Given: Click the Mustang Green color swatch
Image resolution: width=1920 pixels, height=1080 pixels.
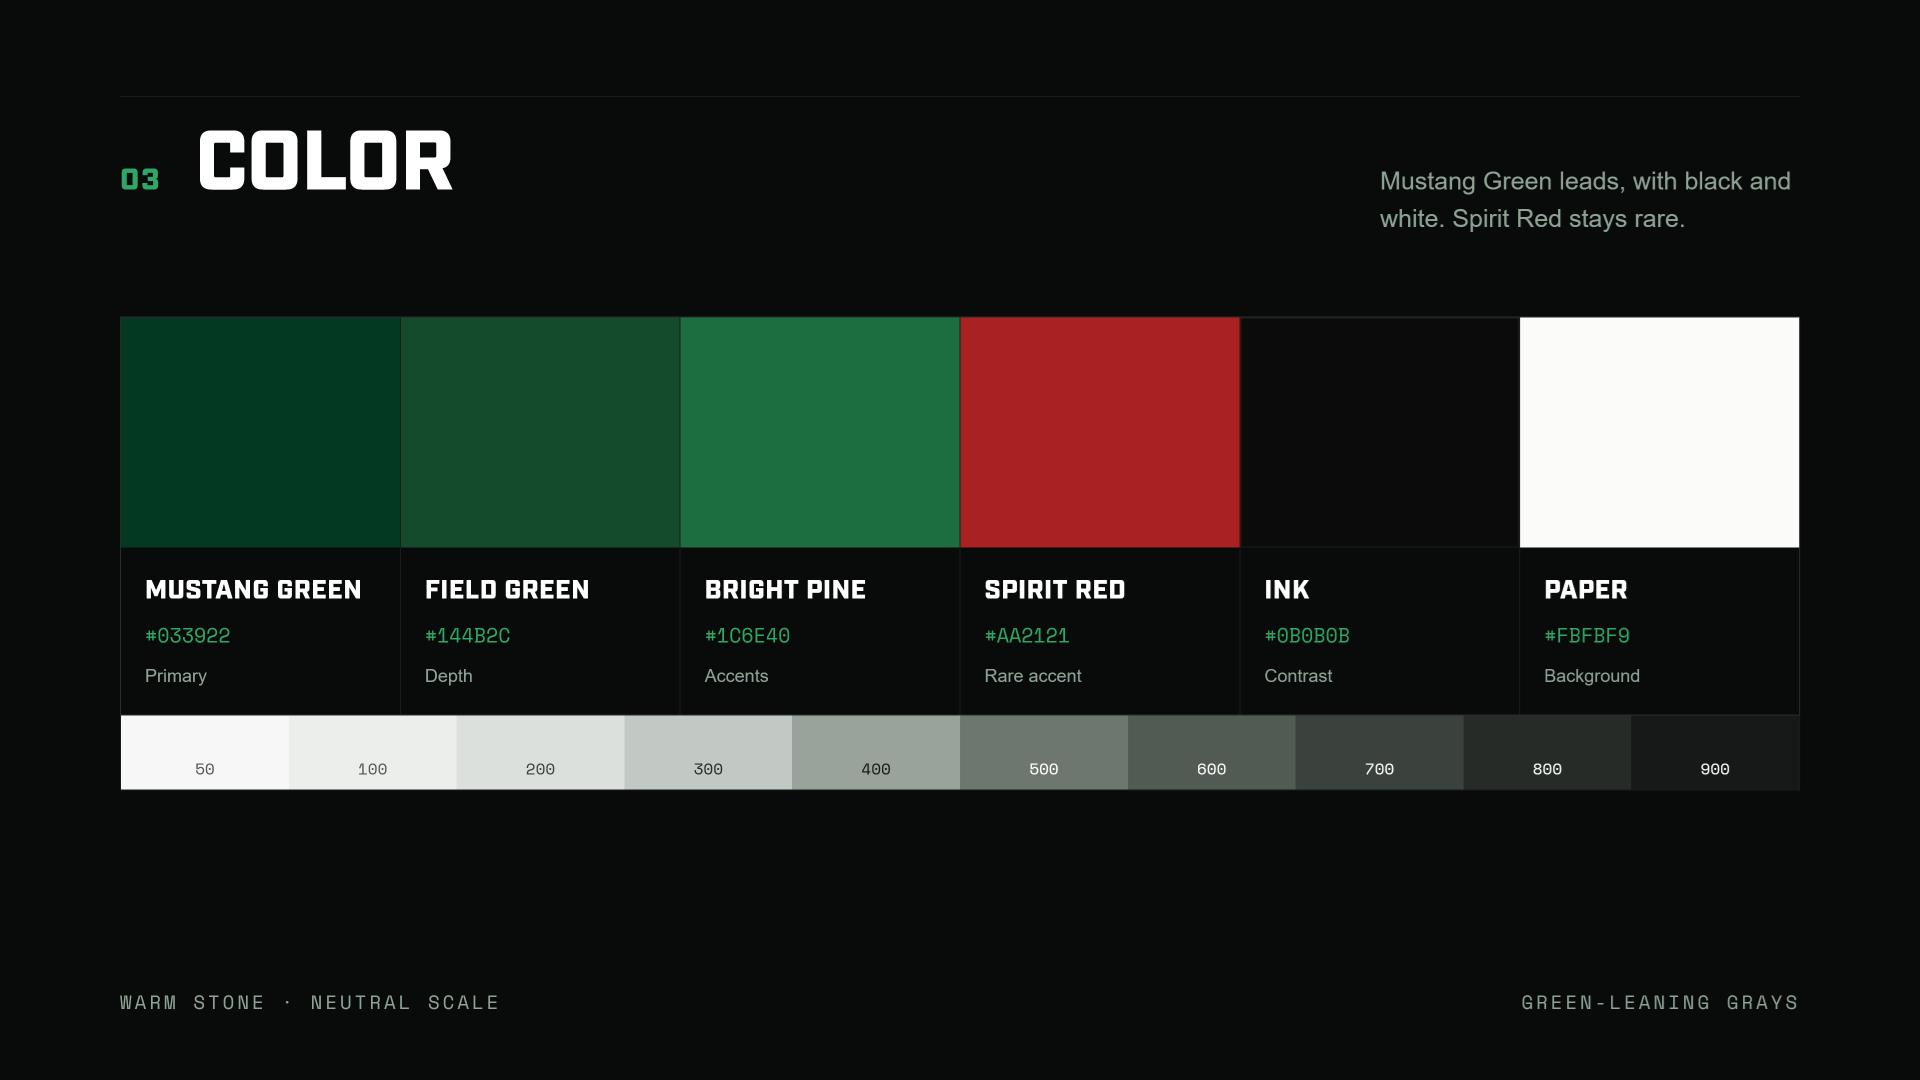Looking at the screenshot, I should pos(260,432).
